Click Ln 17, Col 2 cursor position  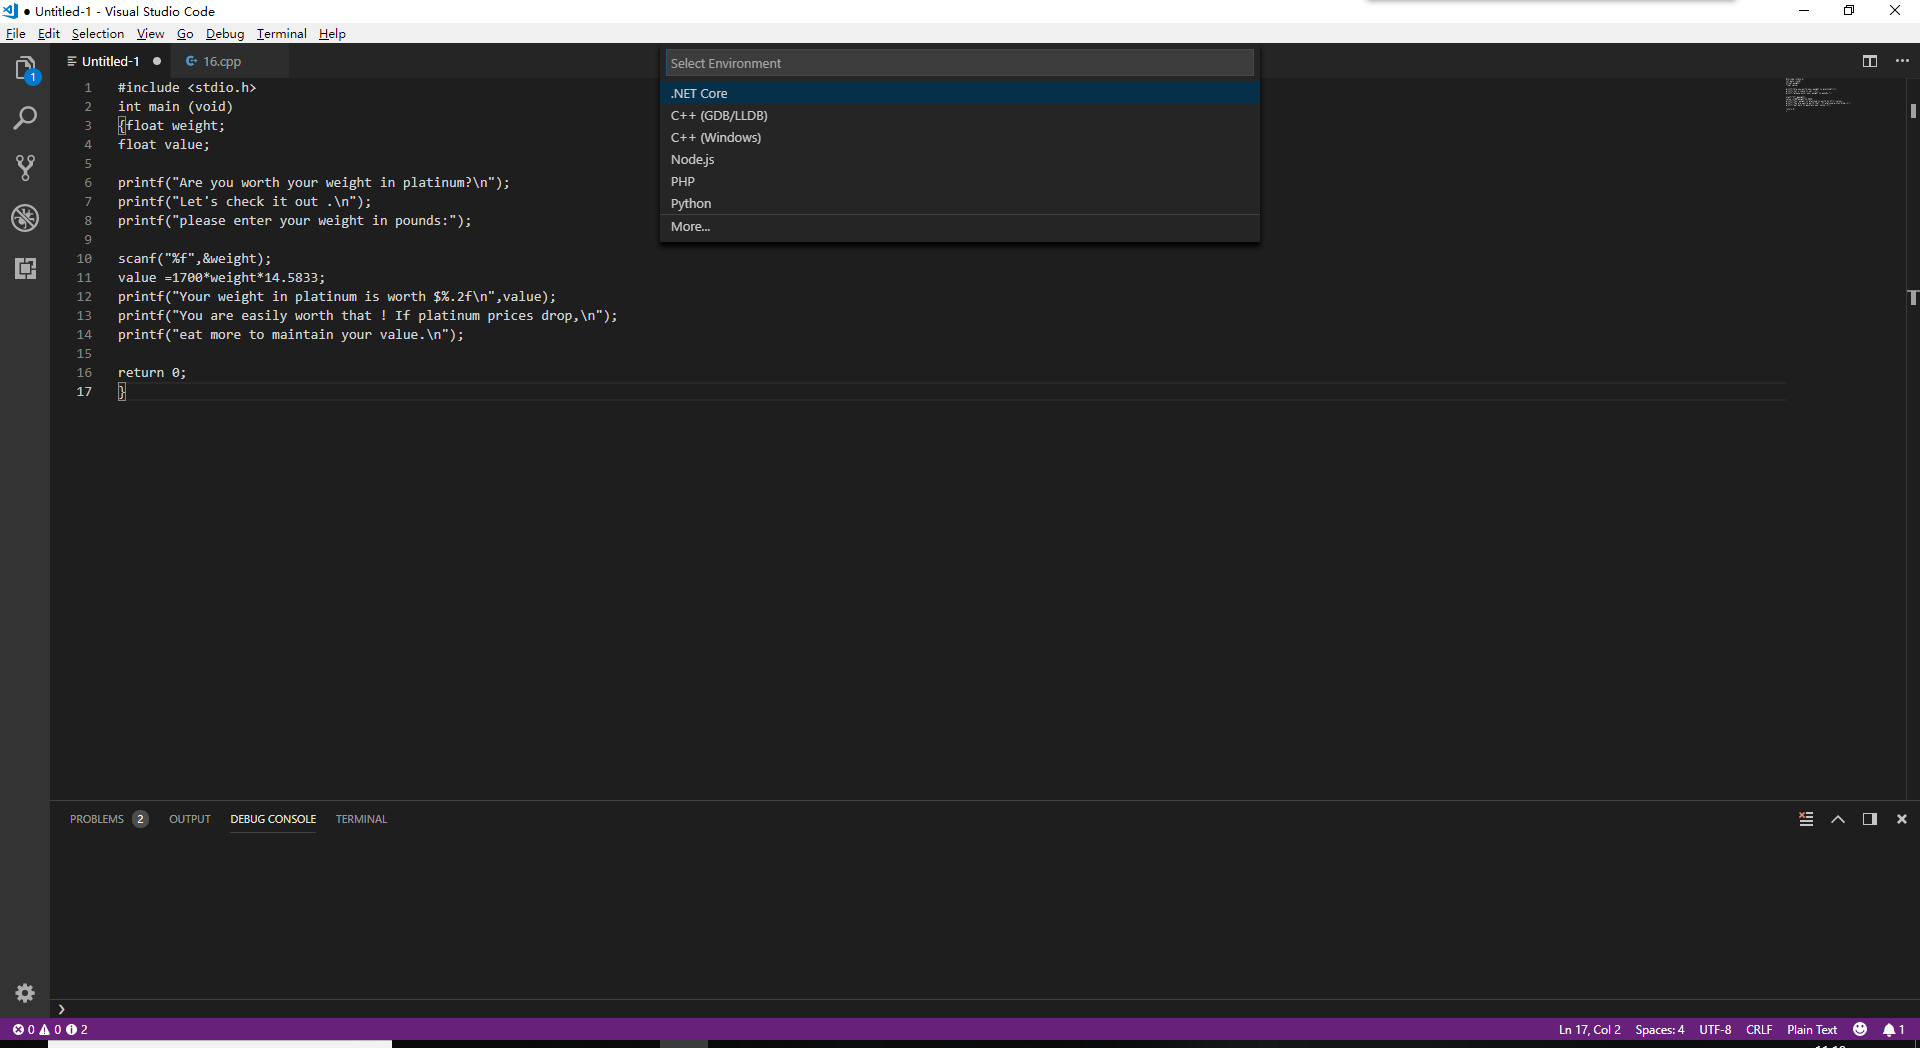pos(1589,1029)
